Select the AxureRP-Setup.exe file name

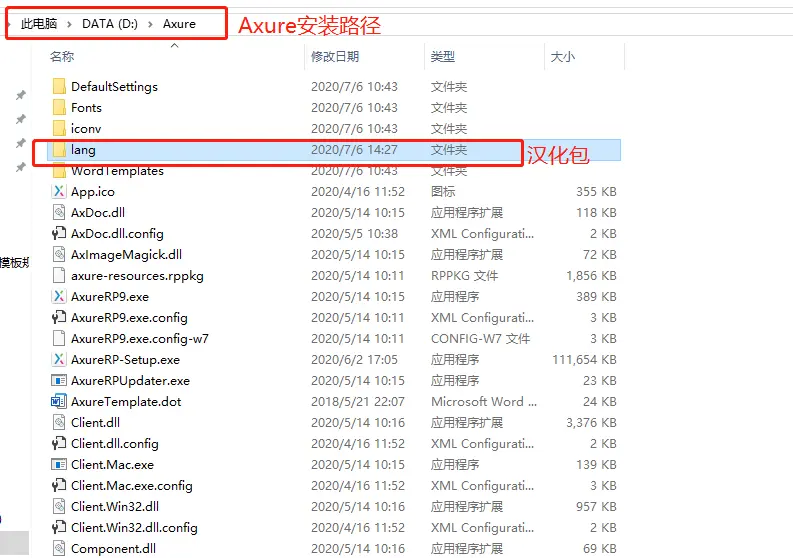125,360
